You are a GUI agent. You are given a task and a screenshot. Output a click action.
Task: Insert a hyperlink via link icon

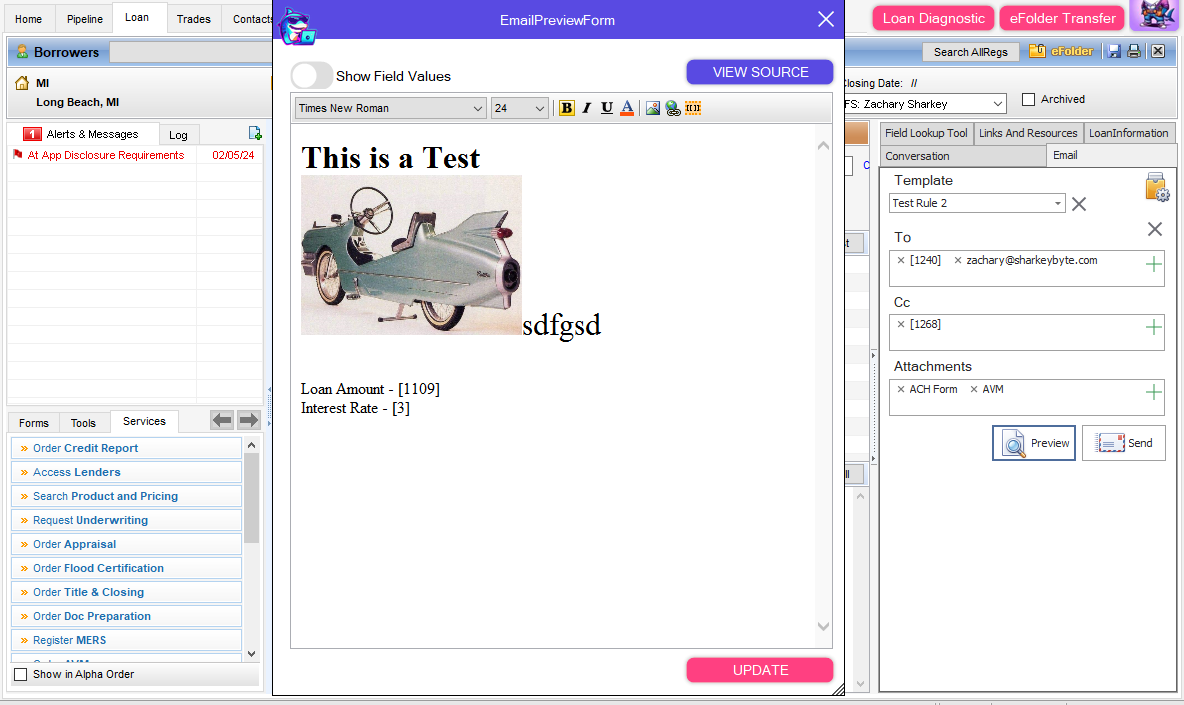(x=673, y=108)
